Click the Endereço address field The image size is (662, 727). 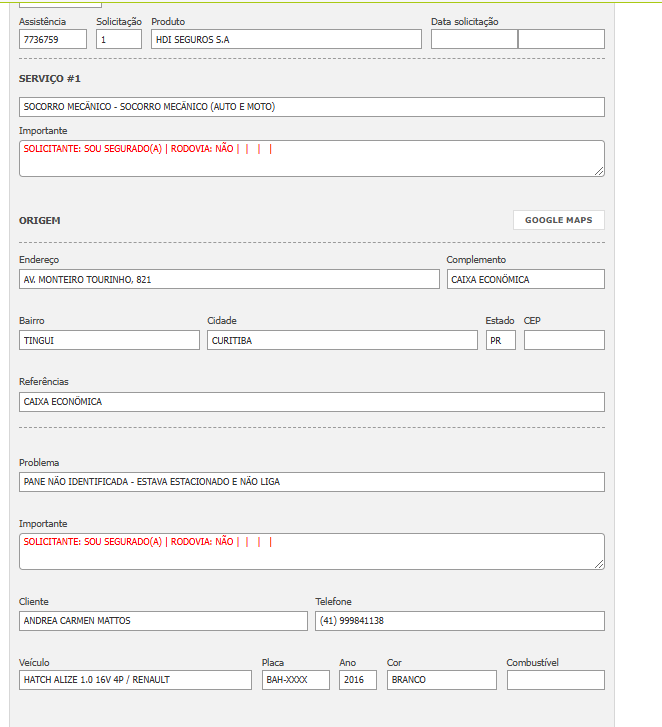[229, 280]
